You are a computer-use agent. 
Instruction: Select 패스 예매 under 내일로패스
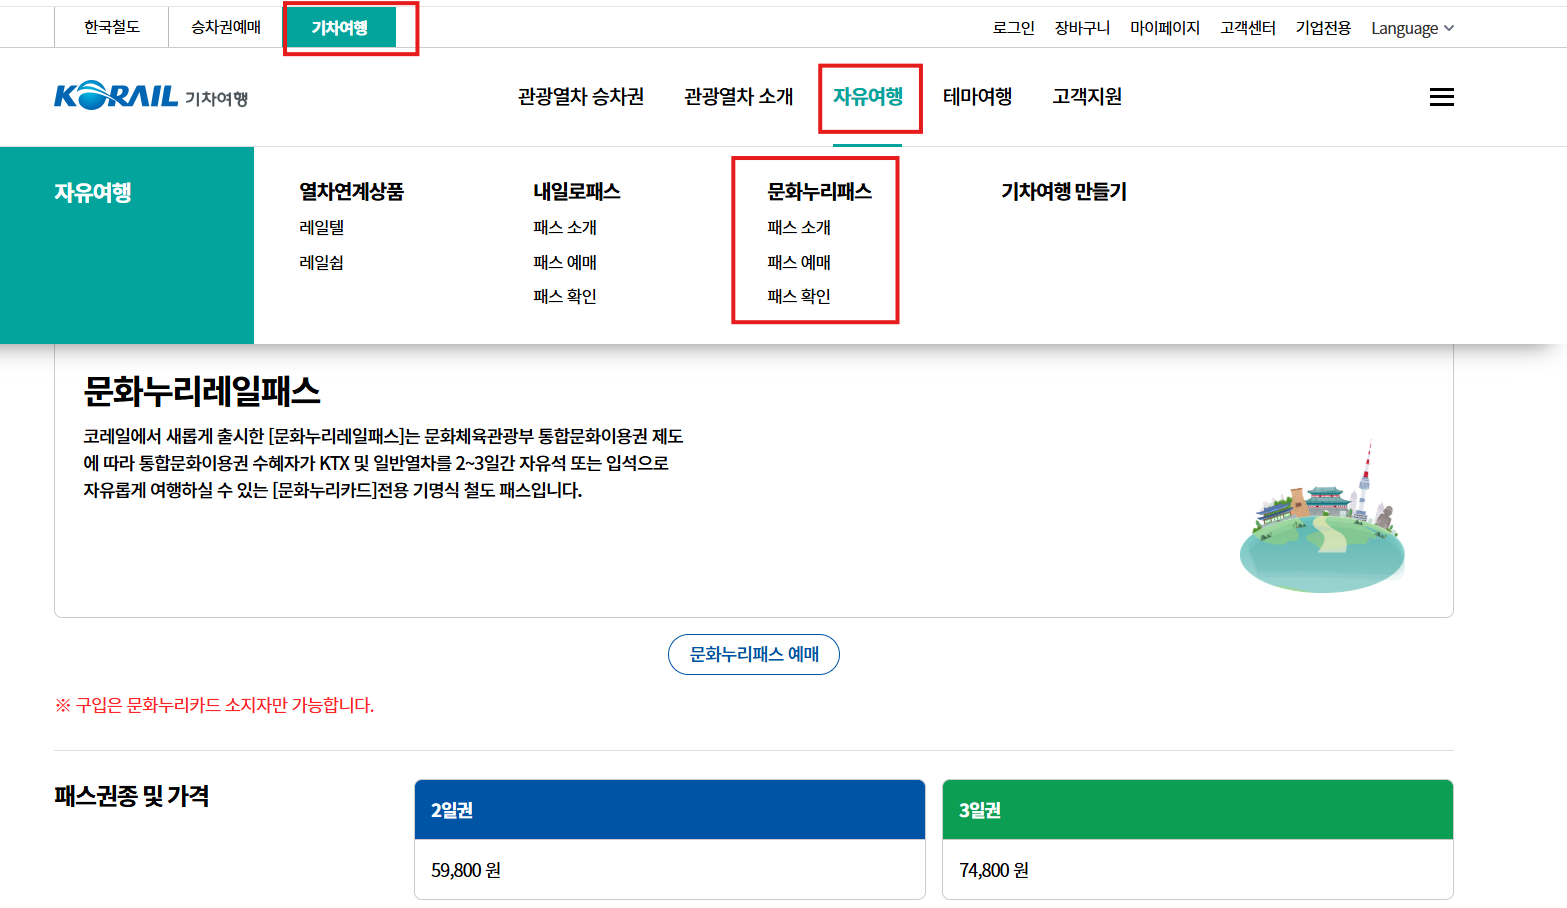pos(565,262)
